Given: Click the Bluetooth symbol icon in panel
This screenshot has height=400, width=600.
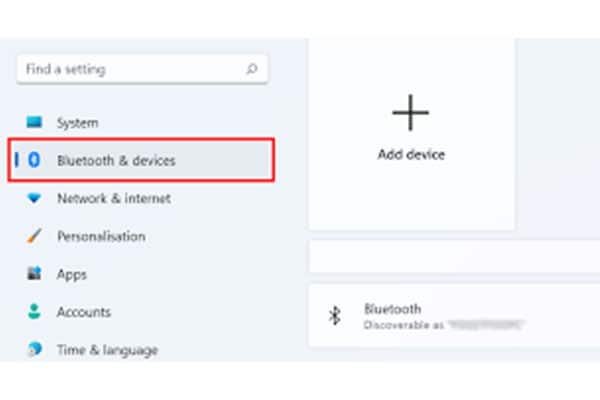Looking at the screenshot, I should (335, 316).
